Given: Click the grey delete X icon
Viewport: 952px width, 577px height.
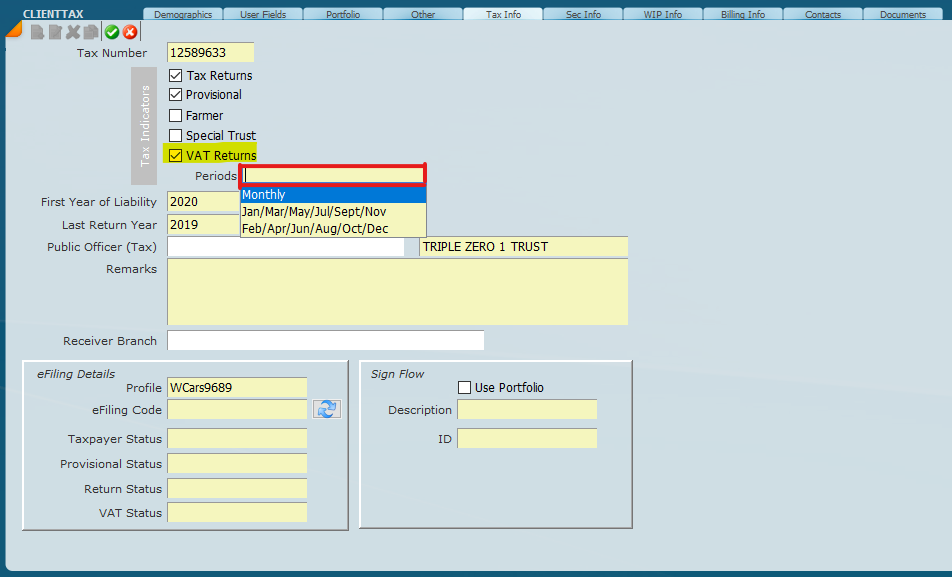Looking at the screenshot, I should click(73, 32).
